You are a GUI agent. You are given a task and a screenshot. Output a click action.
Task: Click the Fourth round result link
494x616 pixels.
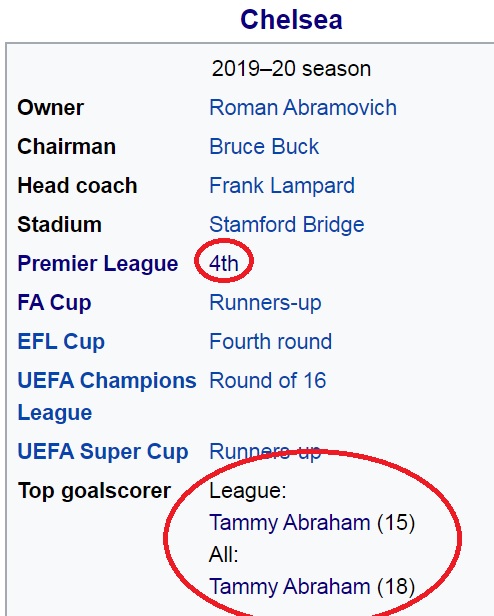tap(270, 341)
